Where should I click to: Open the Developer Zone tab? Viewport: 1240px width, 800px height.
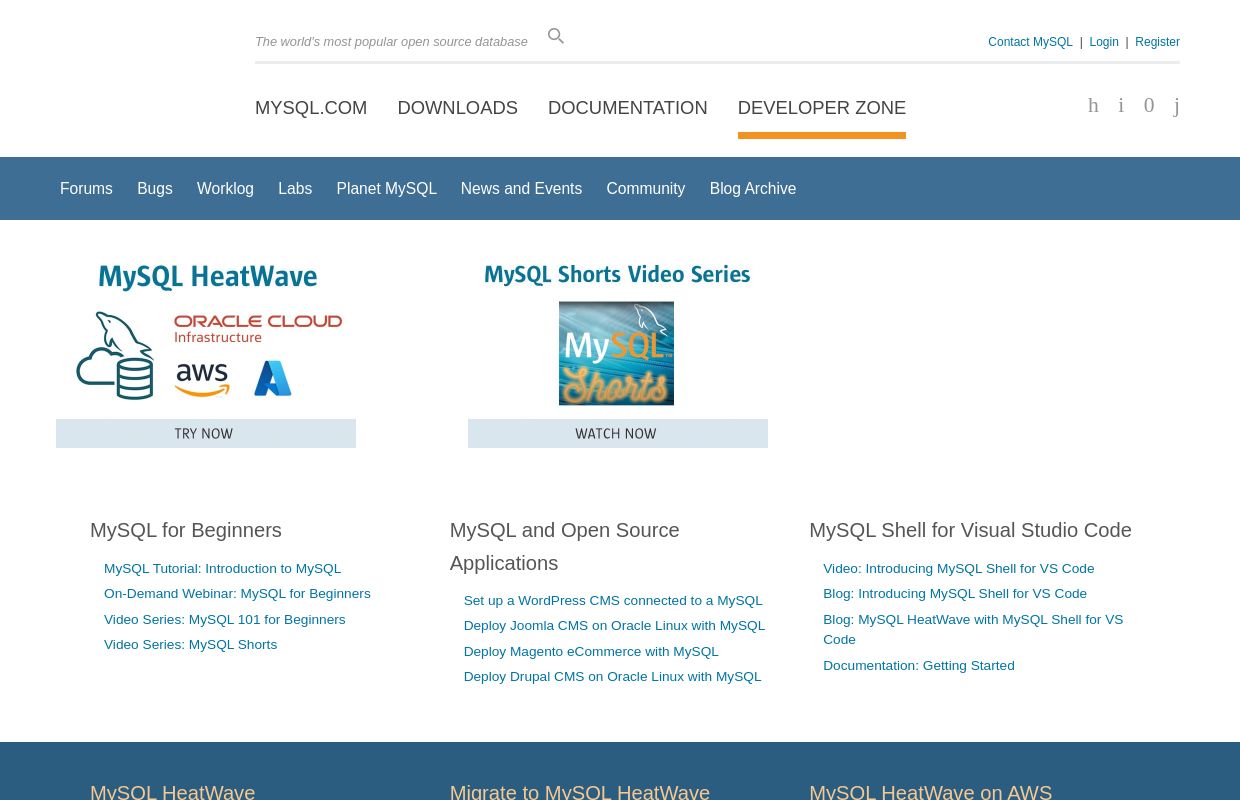[821, 107]
